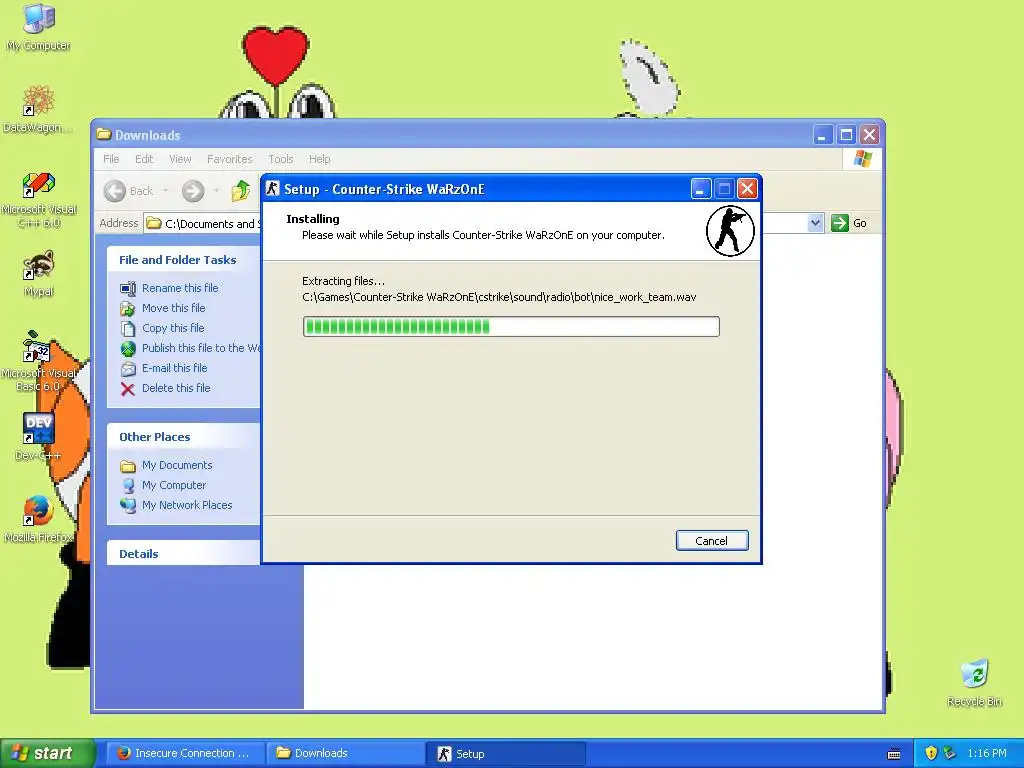Click the 'Extracting files...' status text

344,281
